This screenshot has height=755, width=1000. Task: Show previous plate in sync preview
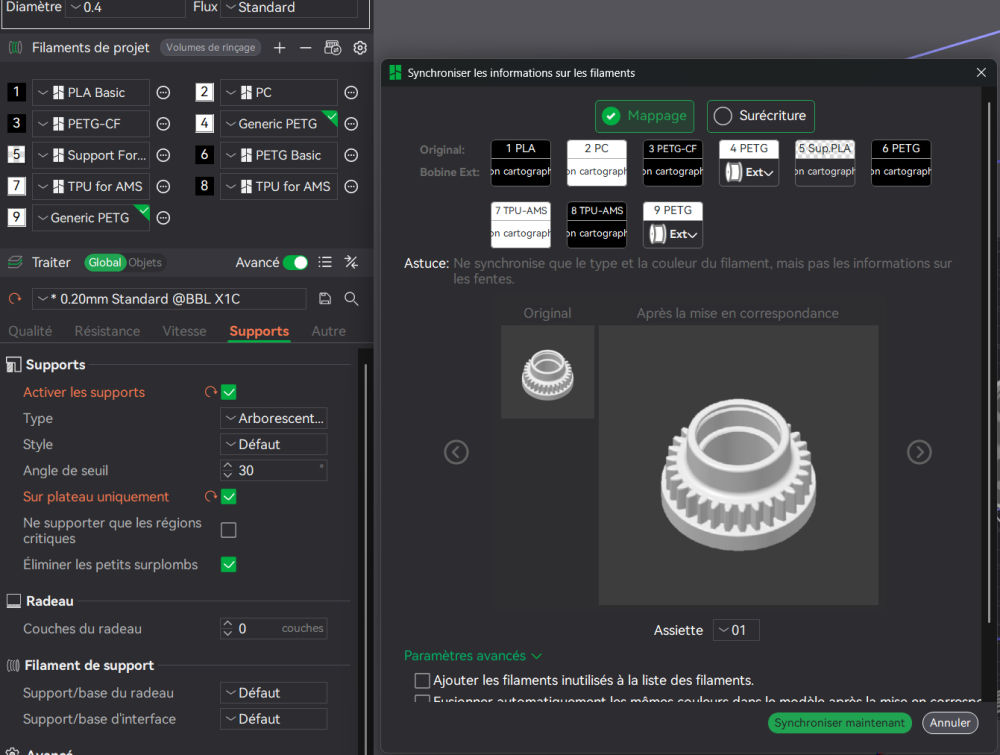point(456,452)
